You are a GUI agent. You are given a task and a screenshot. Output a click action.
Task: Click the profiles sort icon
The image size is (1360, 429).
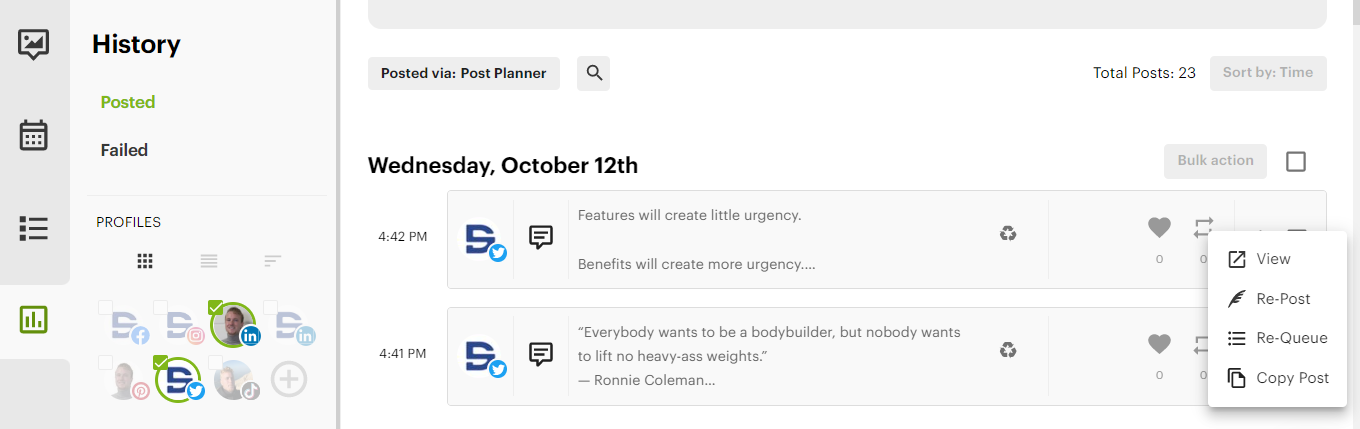tap(273, 261)
